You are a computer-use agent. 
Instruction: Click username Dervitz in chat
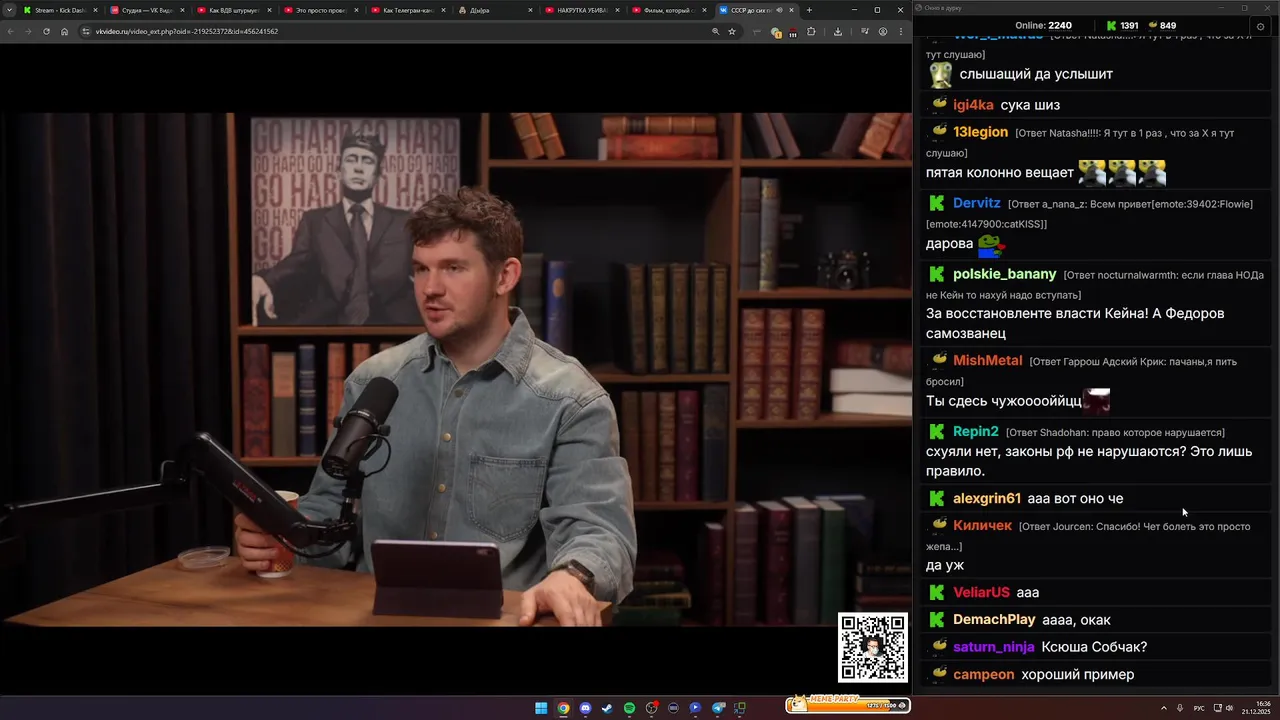click(x=976, y=203)
